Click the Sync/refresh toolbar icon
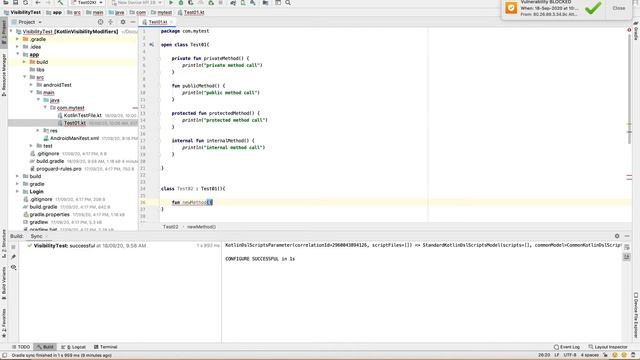This screenshot has width=640, height=360. tap(25, 2)
